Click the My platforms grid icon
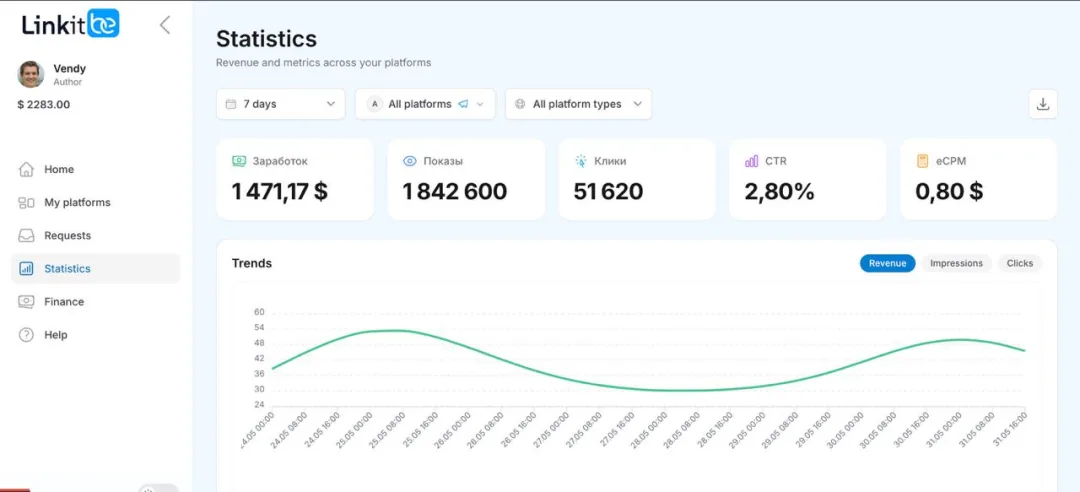Image resolution: width=1080 pixels, height=492 pixels. (26, 203)
